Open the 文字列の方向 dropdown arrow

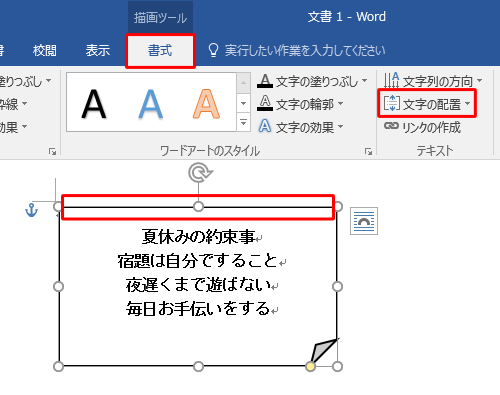tap(479, 80)
